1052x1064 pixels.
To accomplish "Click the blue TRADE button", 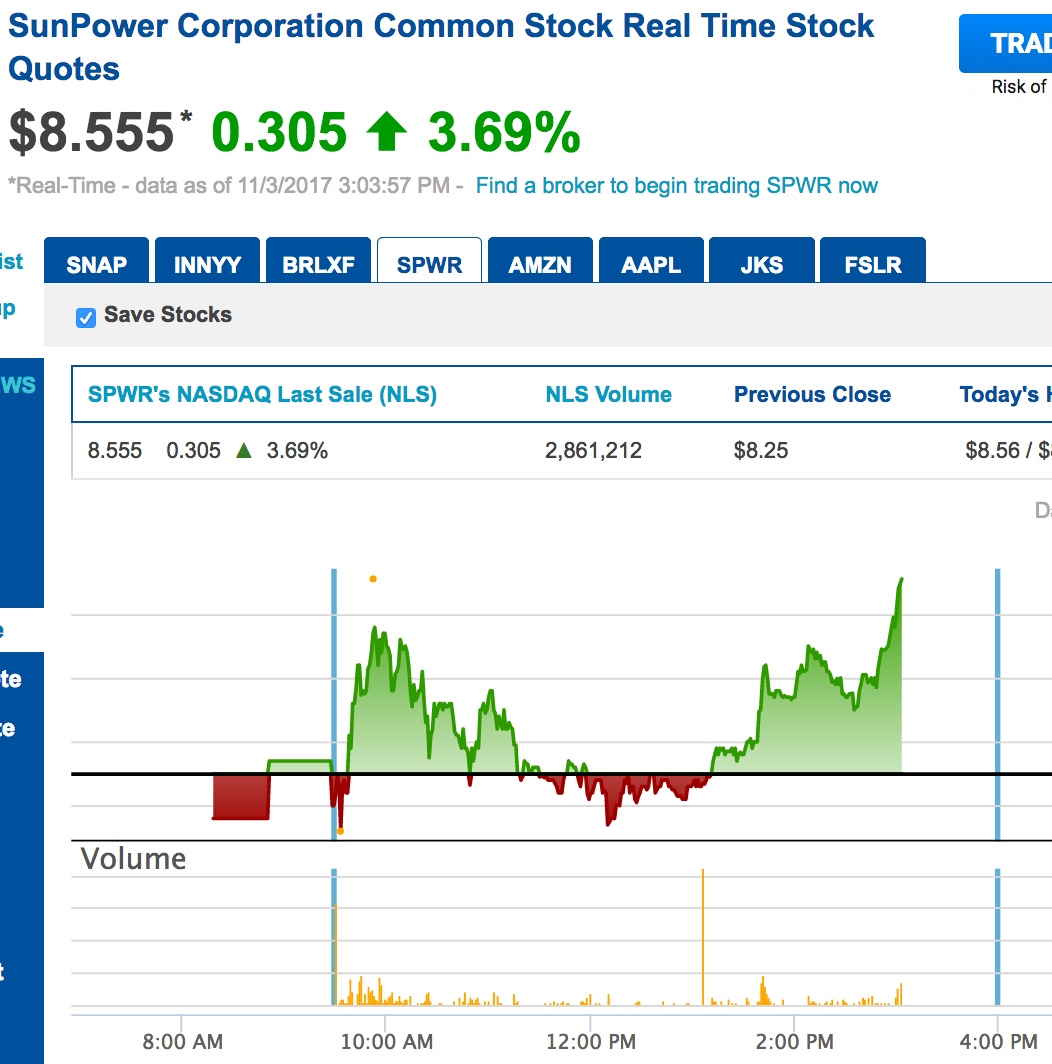I will 1005,43.
